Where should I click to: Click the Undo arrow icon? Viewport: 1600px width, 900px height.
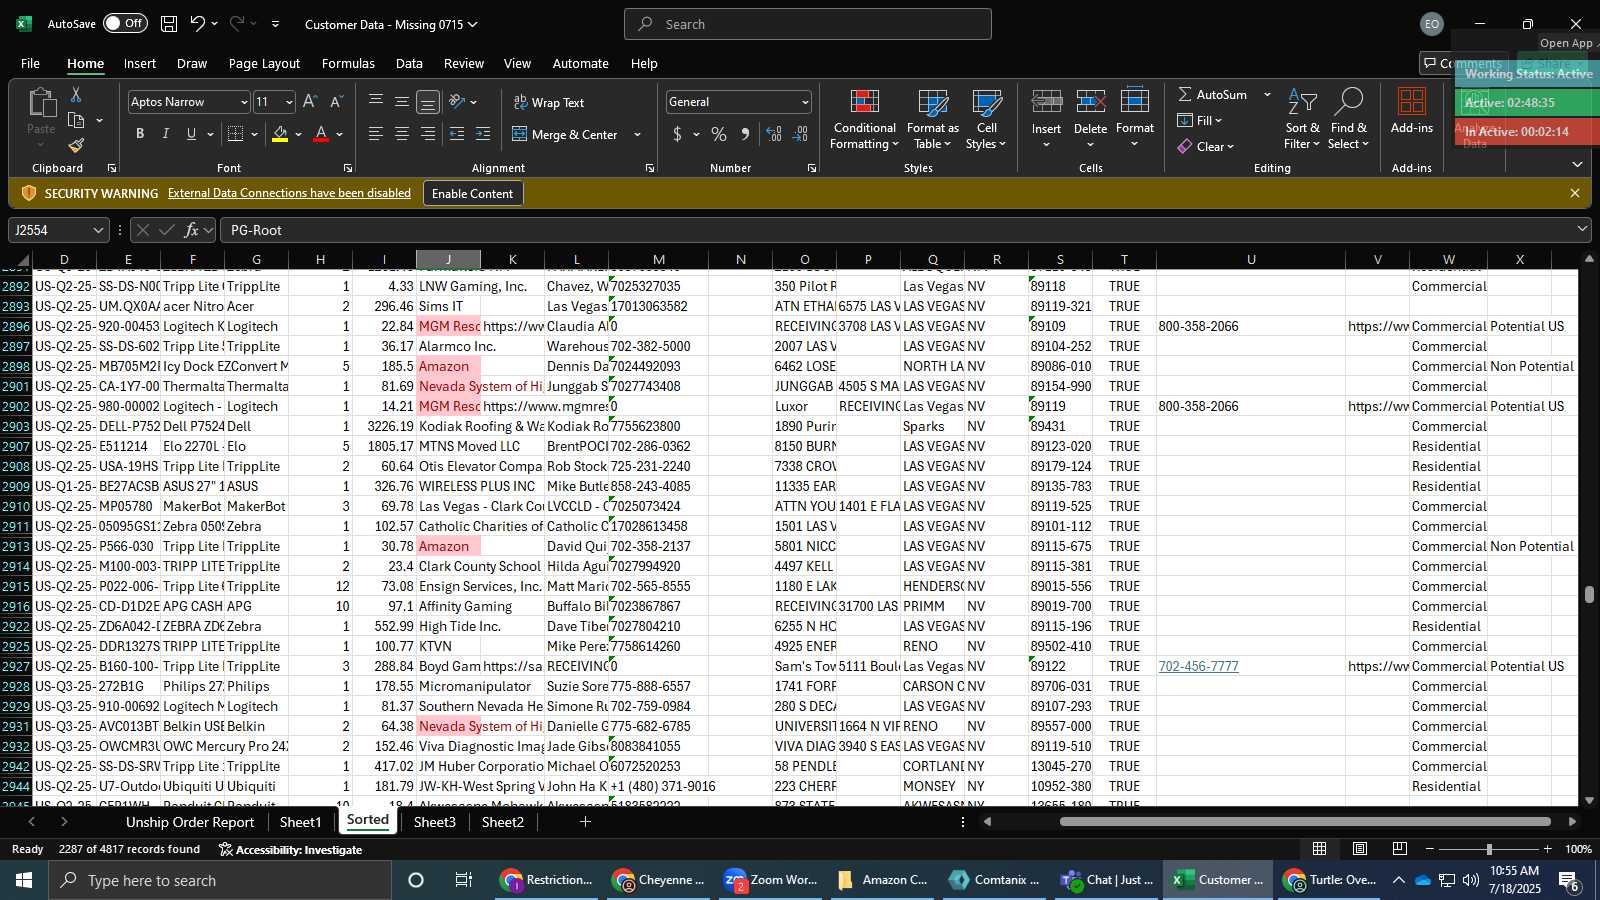pyautogui.click(x=197, y=24)
